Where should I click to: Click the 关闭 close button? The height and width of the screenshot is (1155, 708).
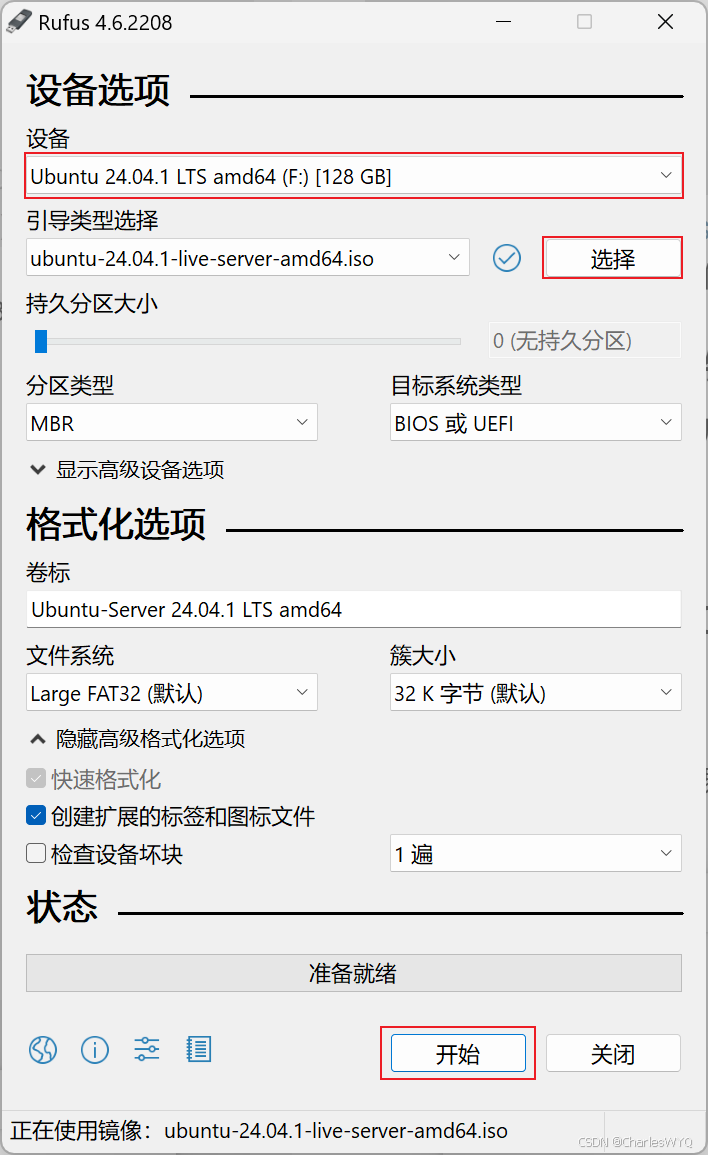tap(613, 1053)
